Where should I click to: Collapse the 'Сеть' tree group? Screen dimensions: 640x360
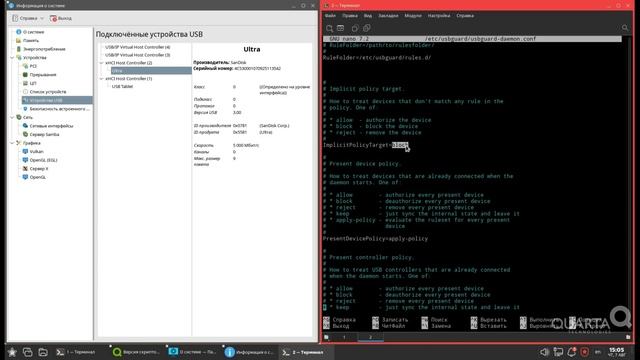12,117
